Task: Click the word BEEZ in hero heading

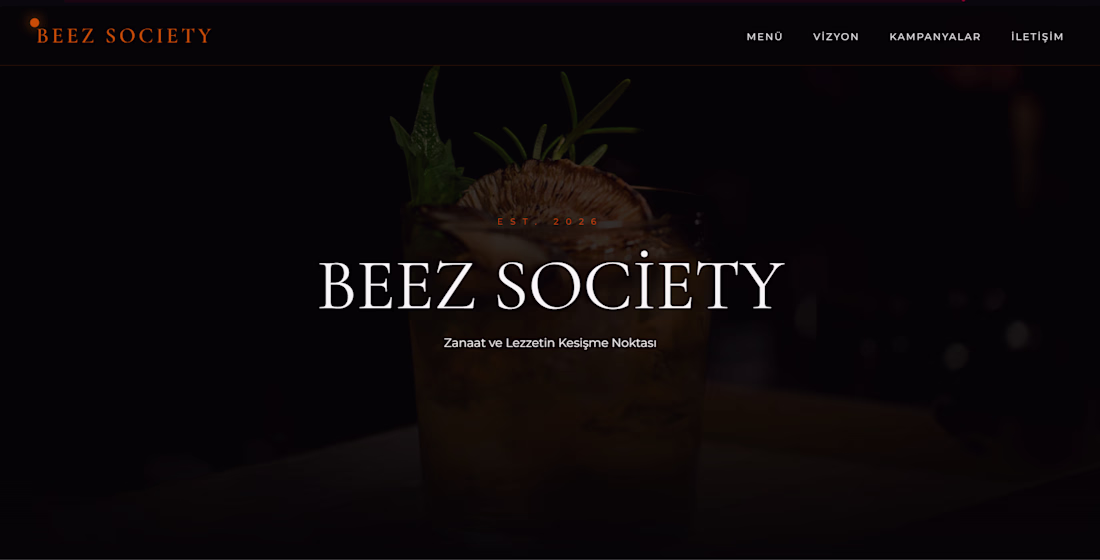Action: 397,285
